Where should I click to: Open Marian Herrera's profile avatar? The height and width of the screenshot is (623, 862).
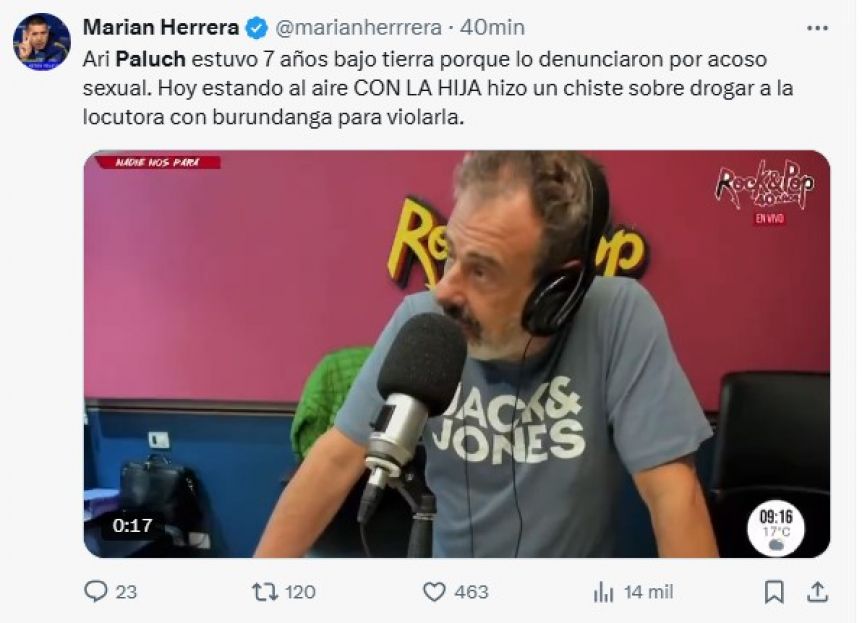(42, 42)
